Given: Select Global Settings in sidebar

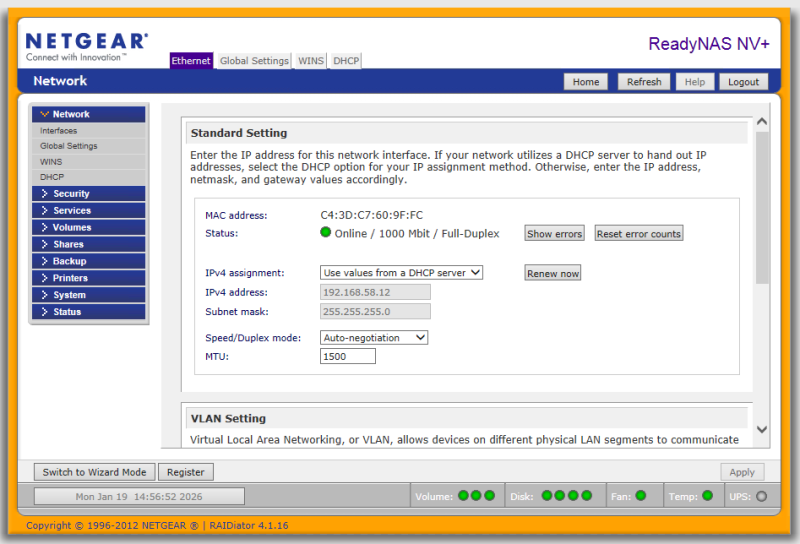Looking at the screenshot, I should 68,146.
